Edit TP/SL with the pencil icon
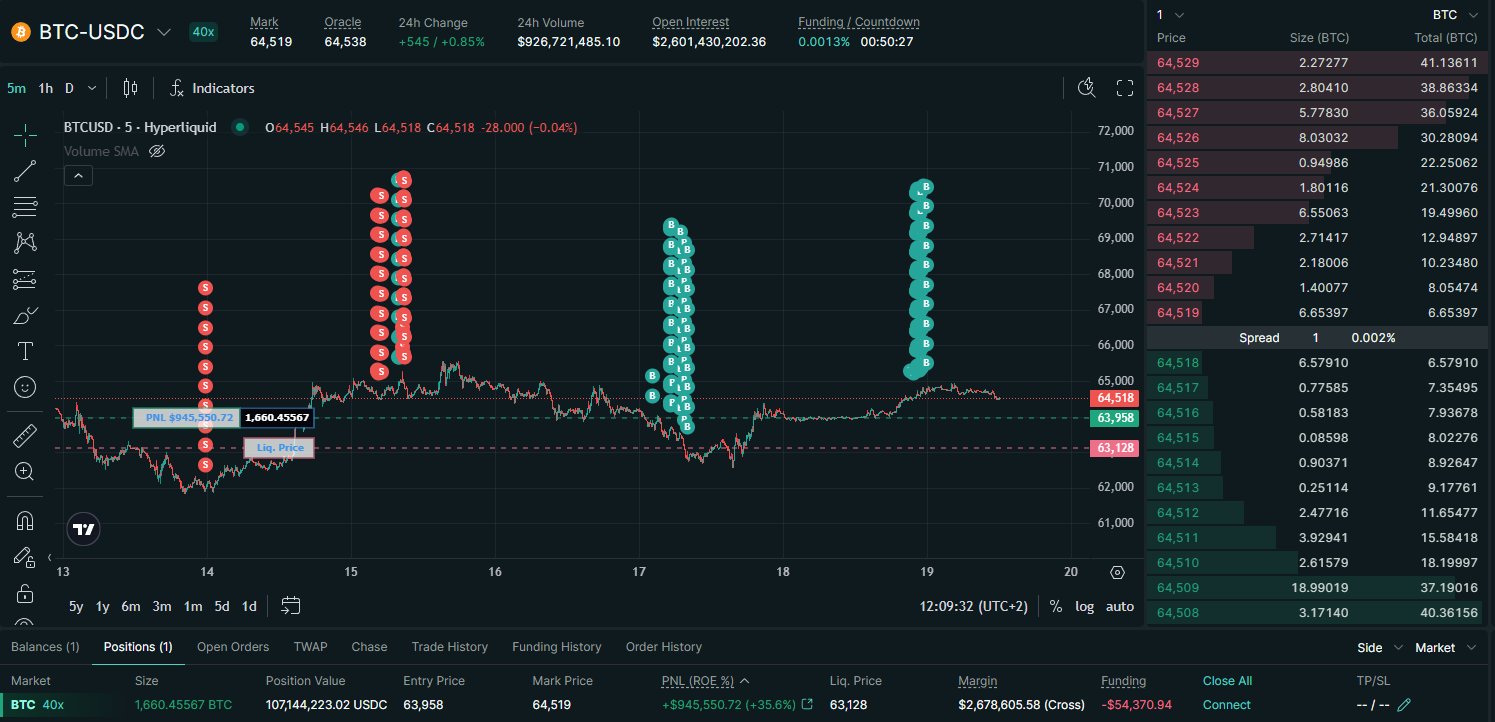Image resolution: width=1495 pixels, height=722 pixels. [1404, 705]
